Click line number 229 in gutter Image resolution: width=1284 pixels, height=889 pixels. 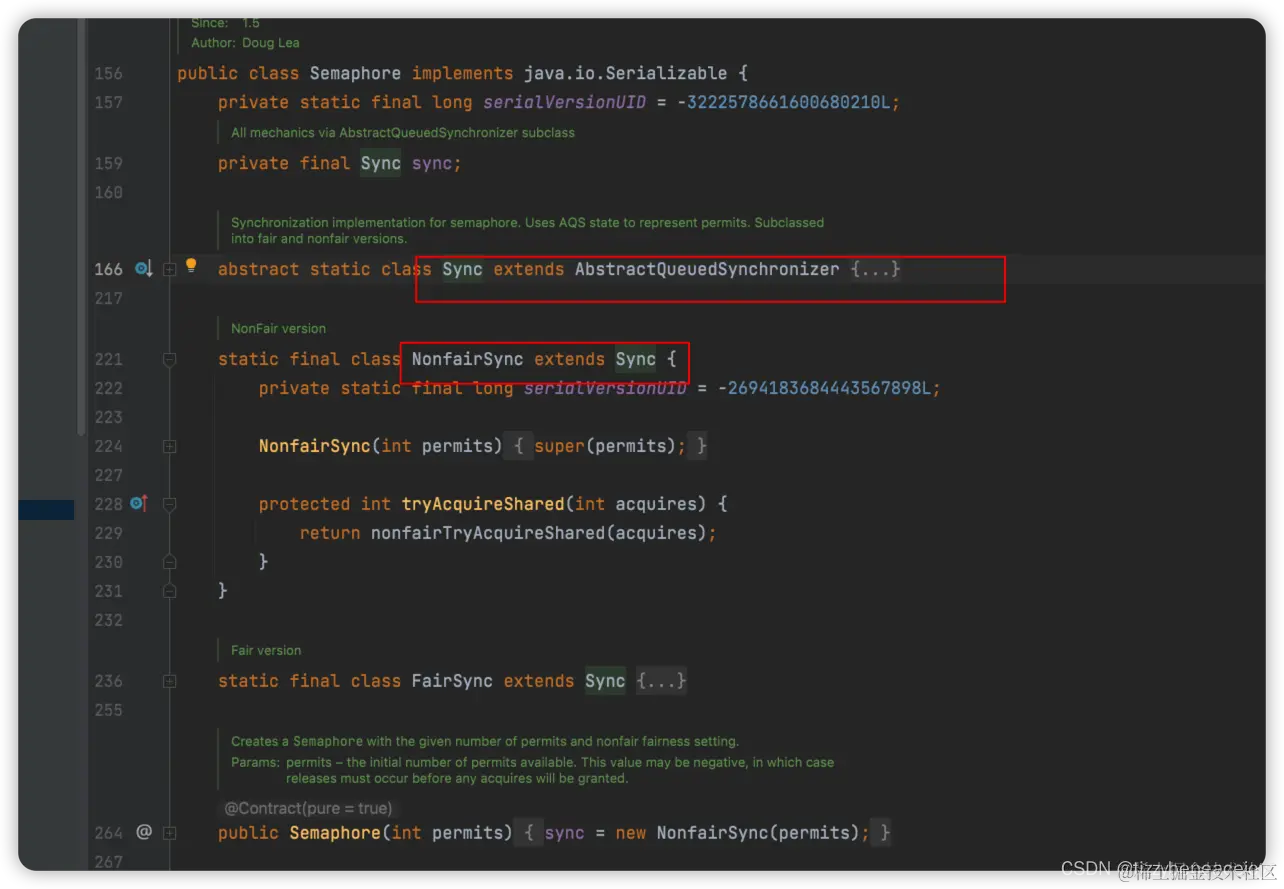(x=108, y=533)
